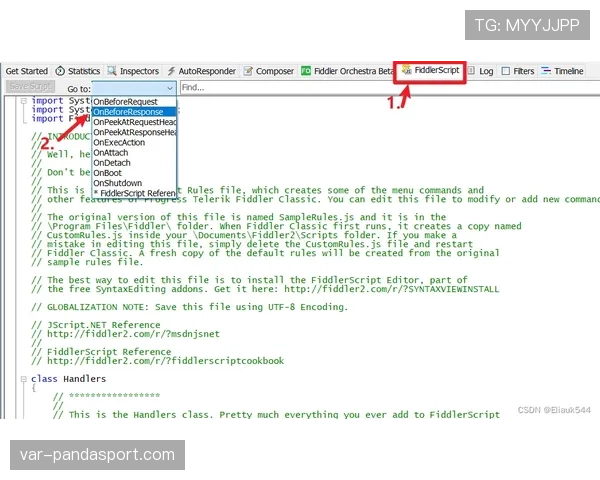Open the Composer tab
The height and width of the screenshot is (480, 600).
click(269, 71)
